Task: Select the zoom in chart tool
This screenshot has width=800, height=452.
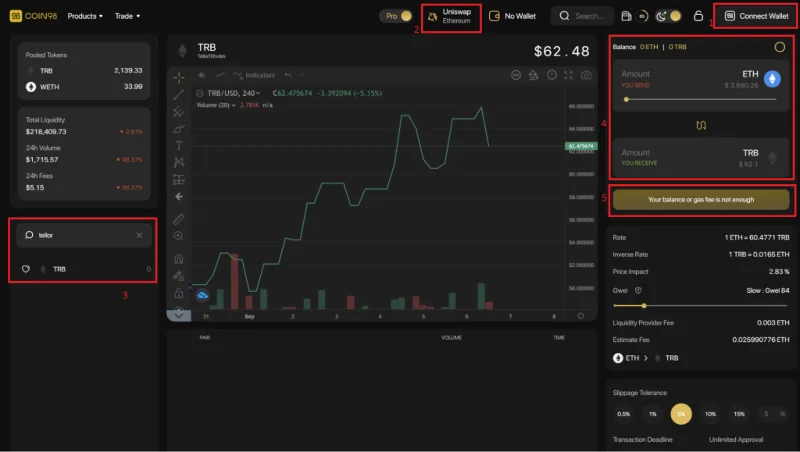Action: point(179,236)
